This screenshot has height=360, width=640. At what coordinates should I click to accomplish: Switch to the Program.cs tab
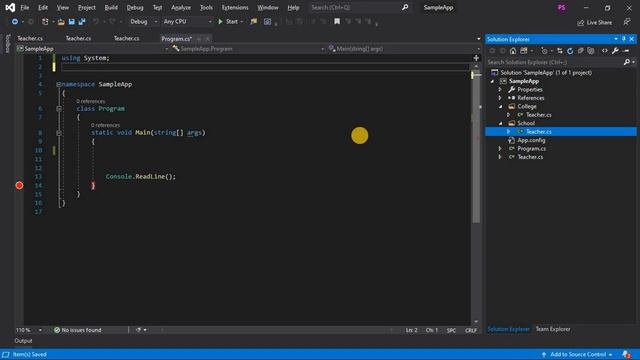pyautogui.click(x=176, y=39)
